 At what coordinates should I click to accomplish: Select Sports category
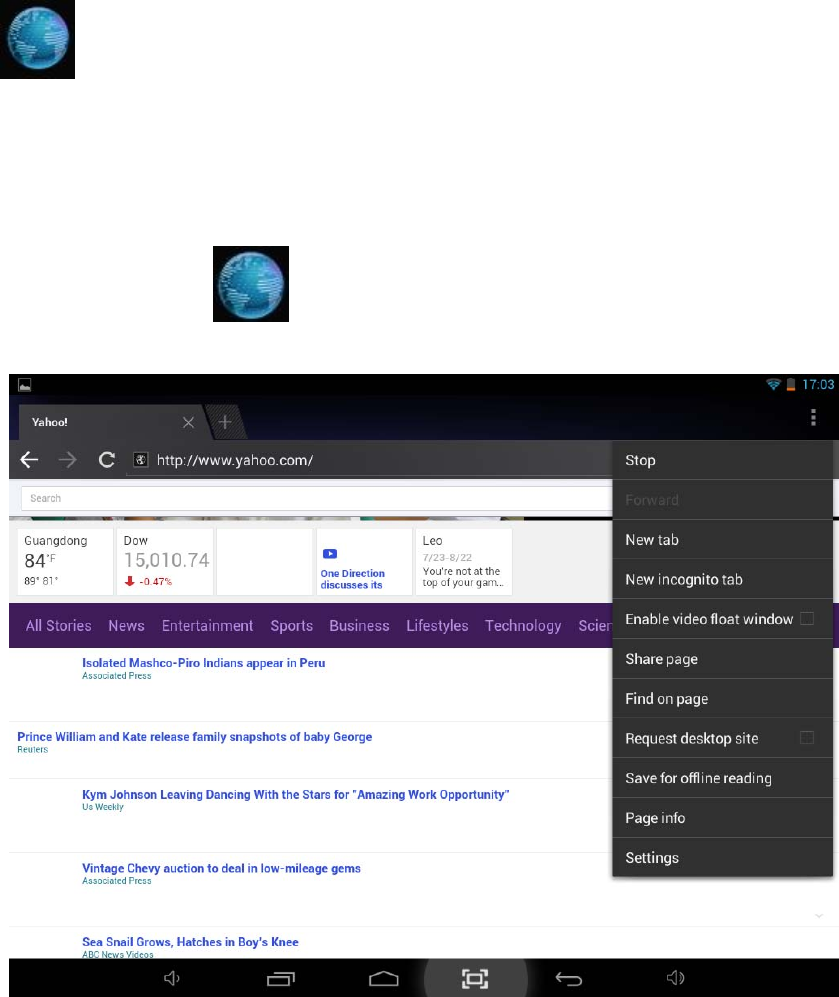292,626
